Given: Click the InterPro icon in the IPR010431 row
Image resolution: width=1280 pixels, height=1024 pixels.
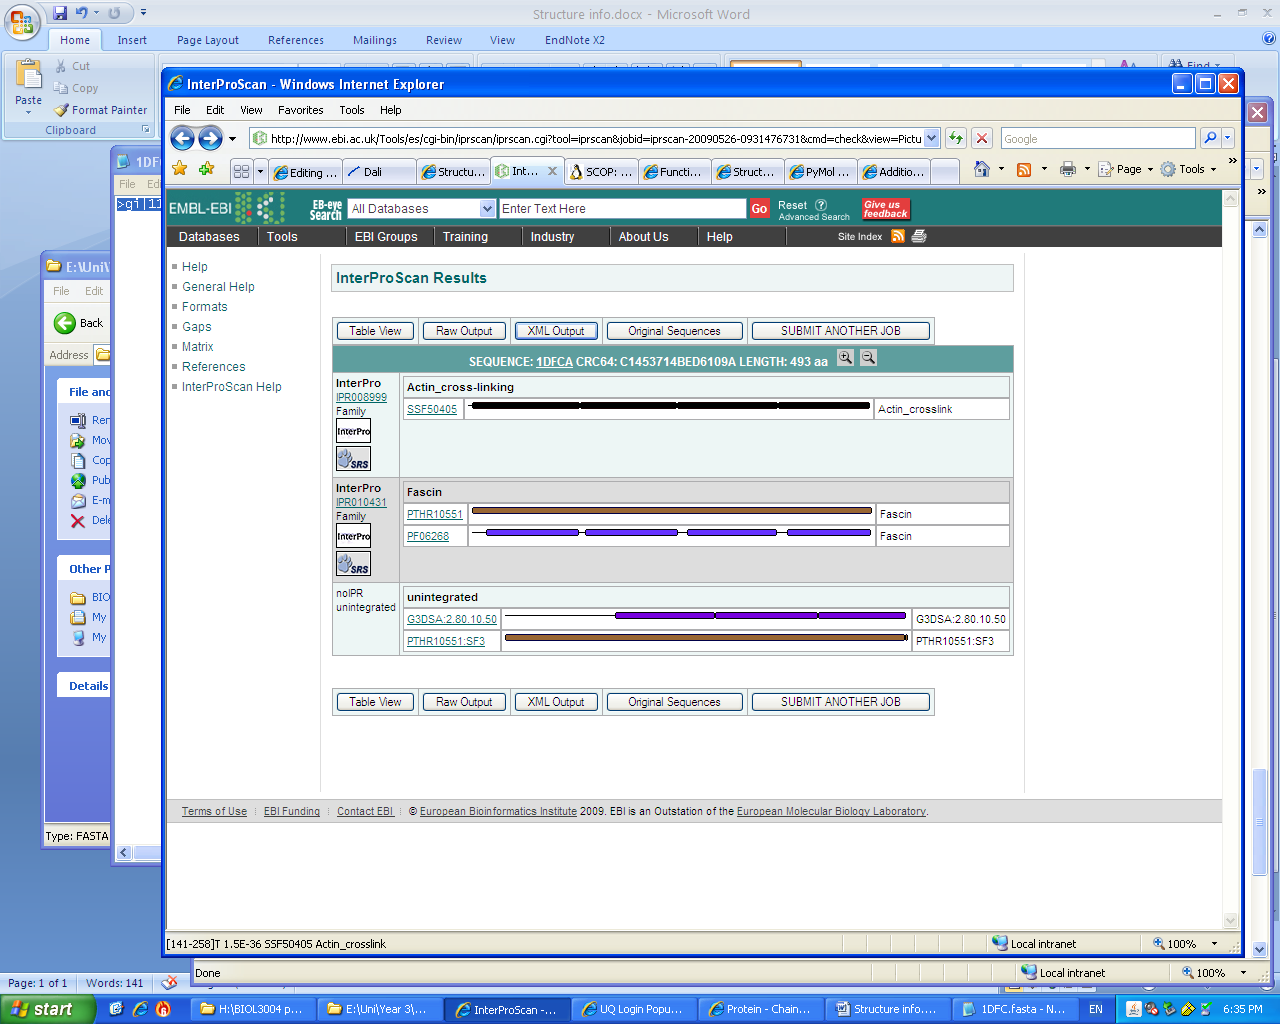Looking at the screenshot, I should click(353, 536).
